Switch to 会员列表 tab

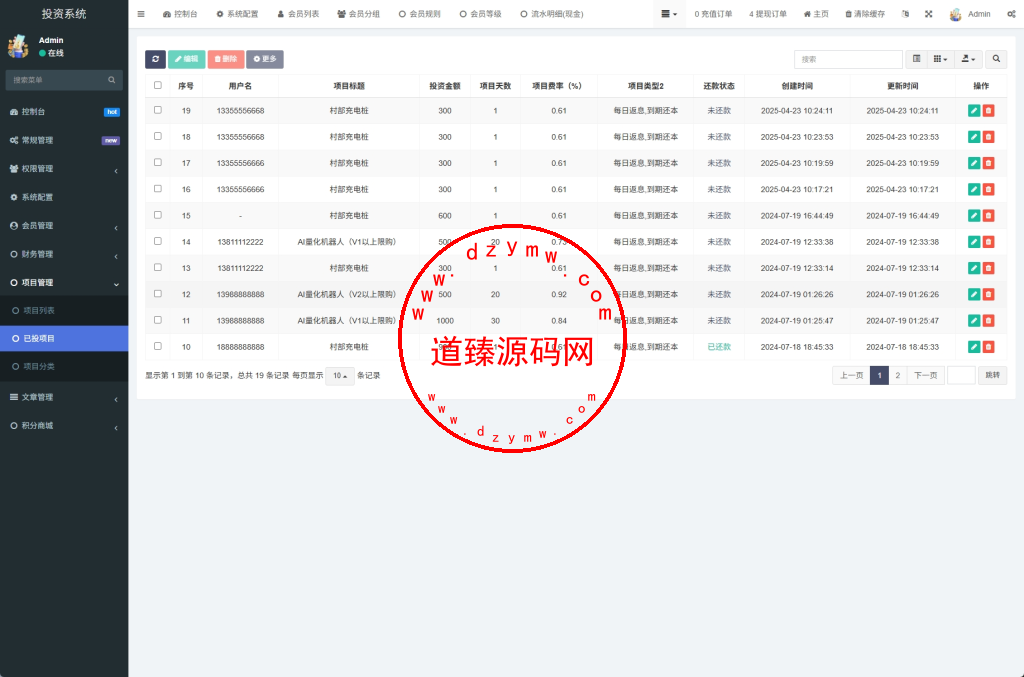pyautogui.click(x=298, y=14)
